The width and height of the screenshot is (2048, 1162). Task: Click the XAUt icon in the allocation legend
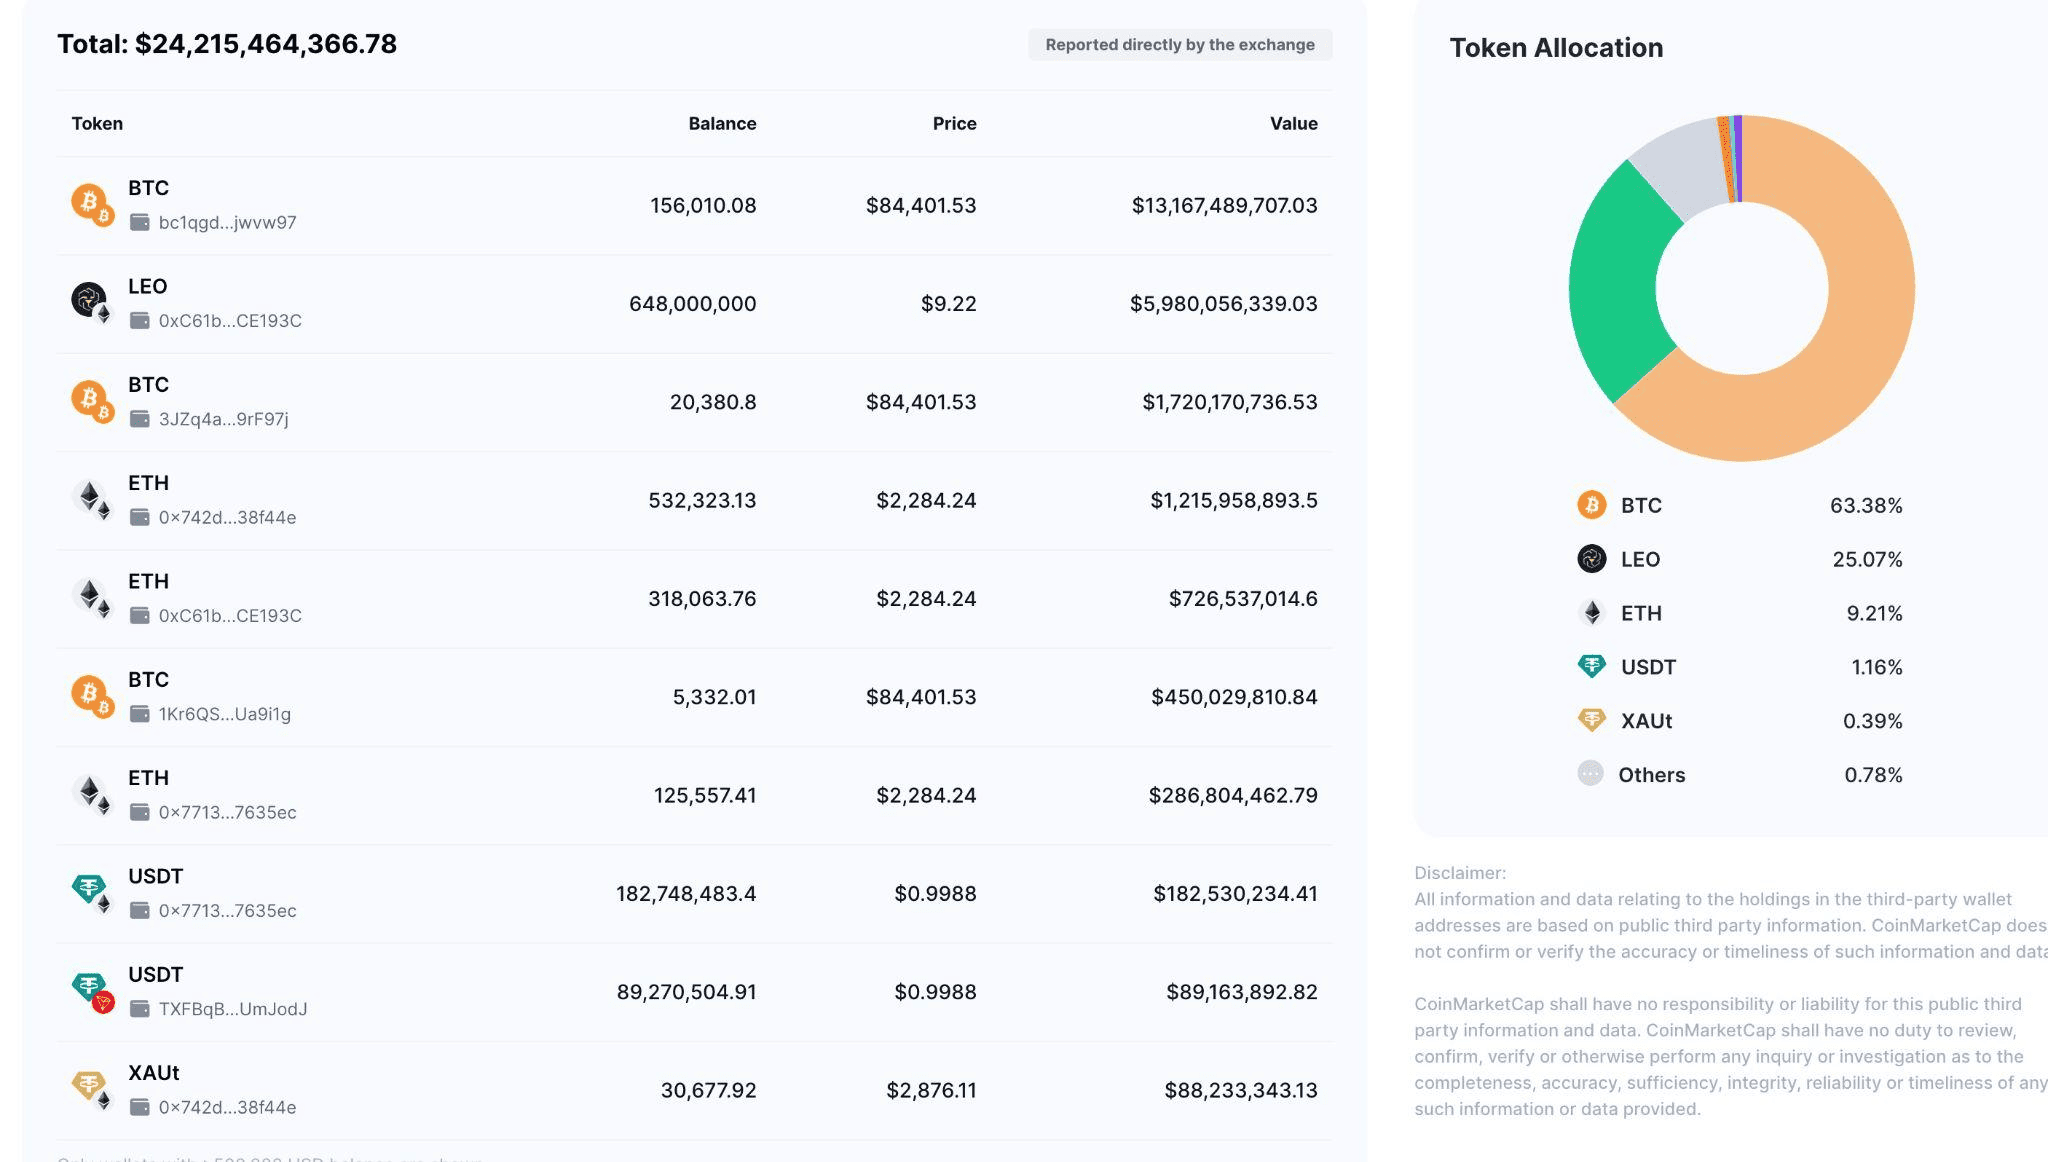tap(1591, 720)
